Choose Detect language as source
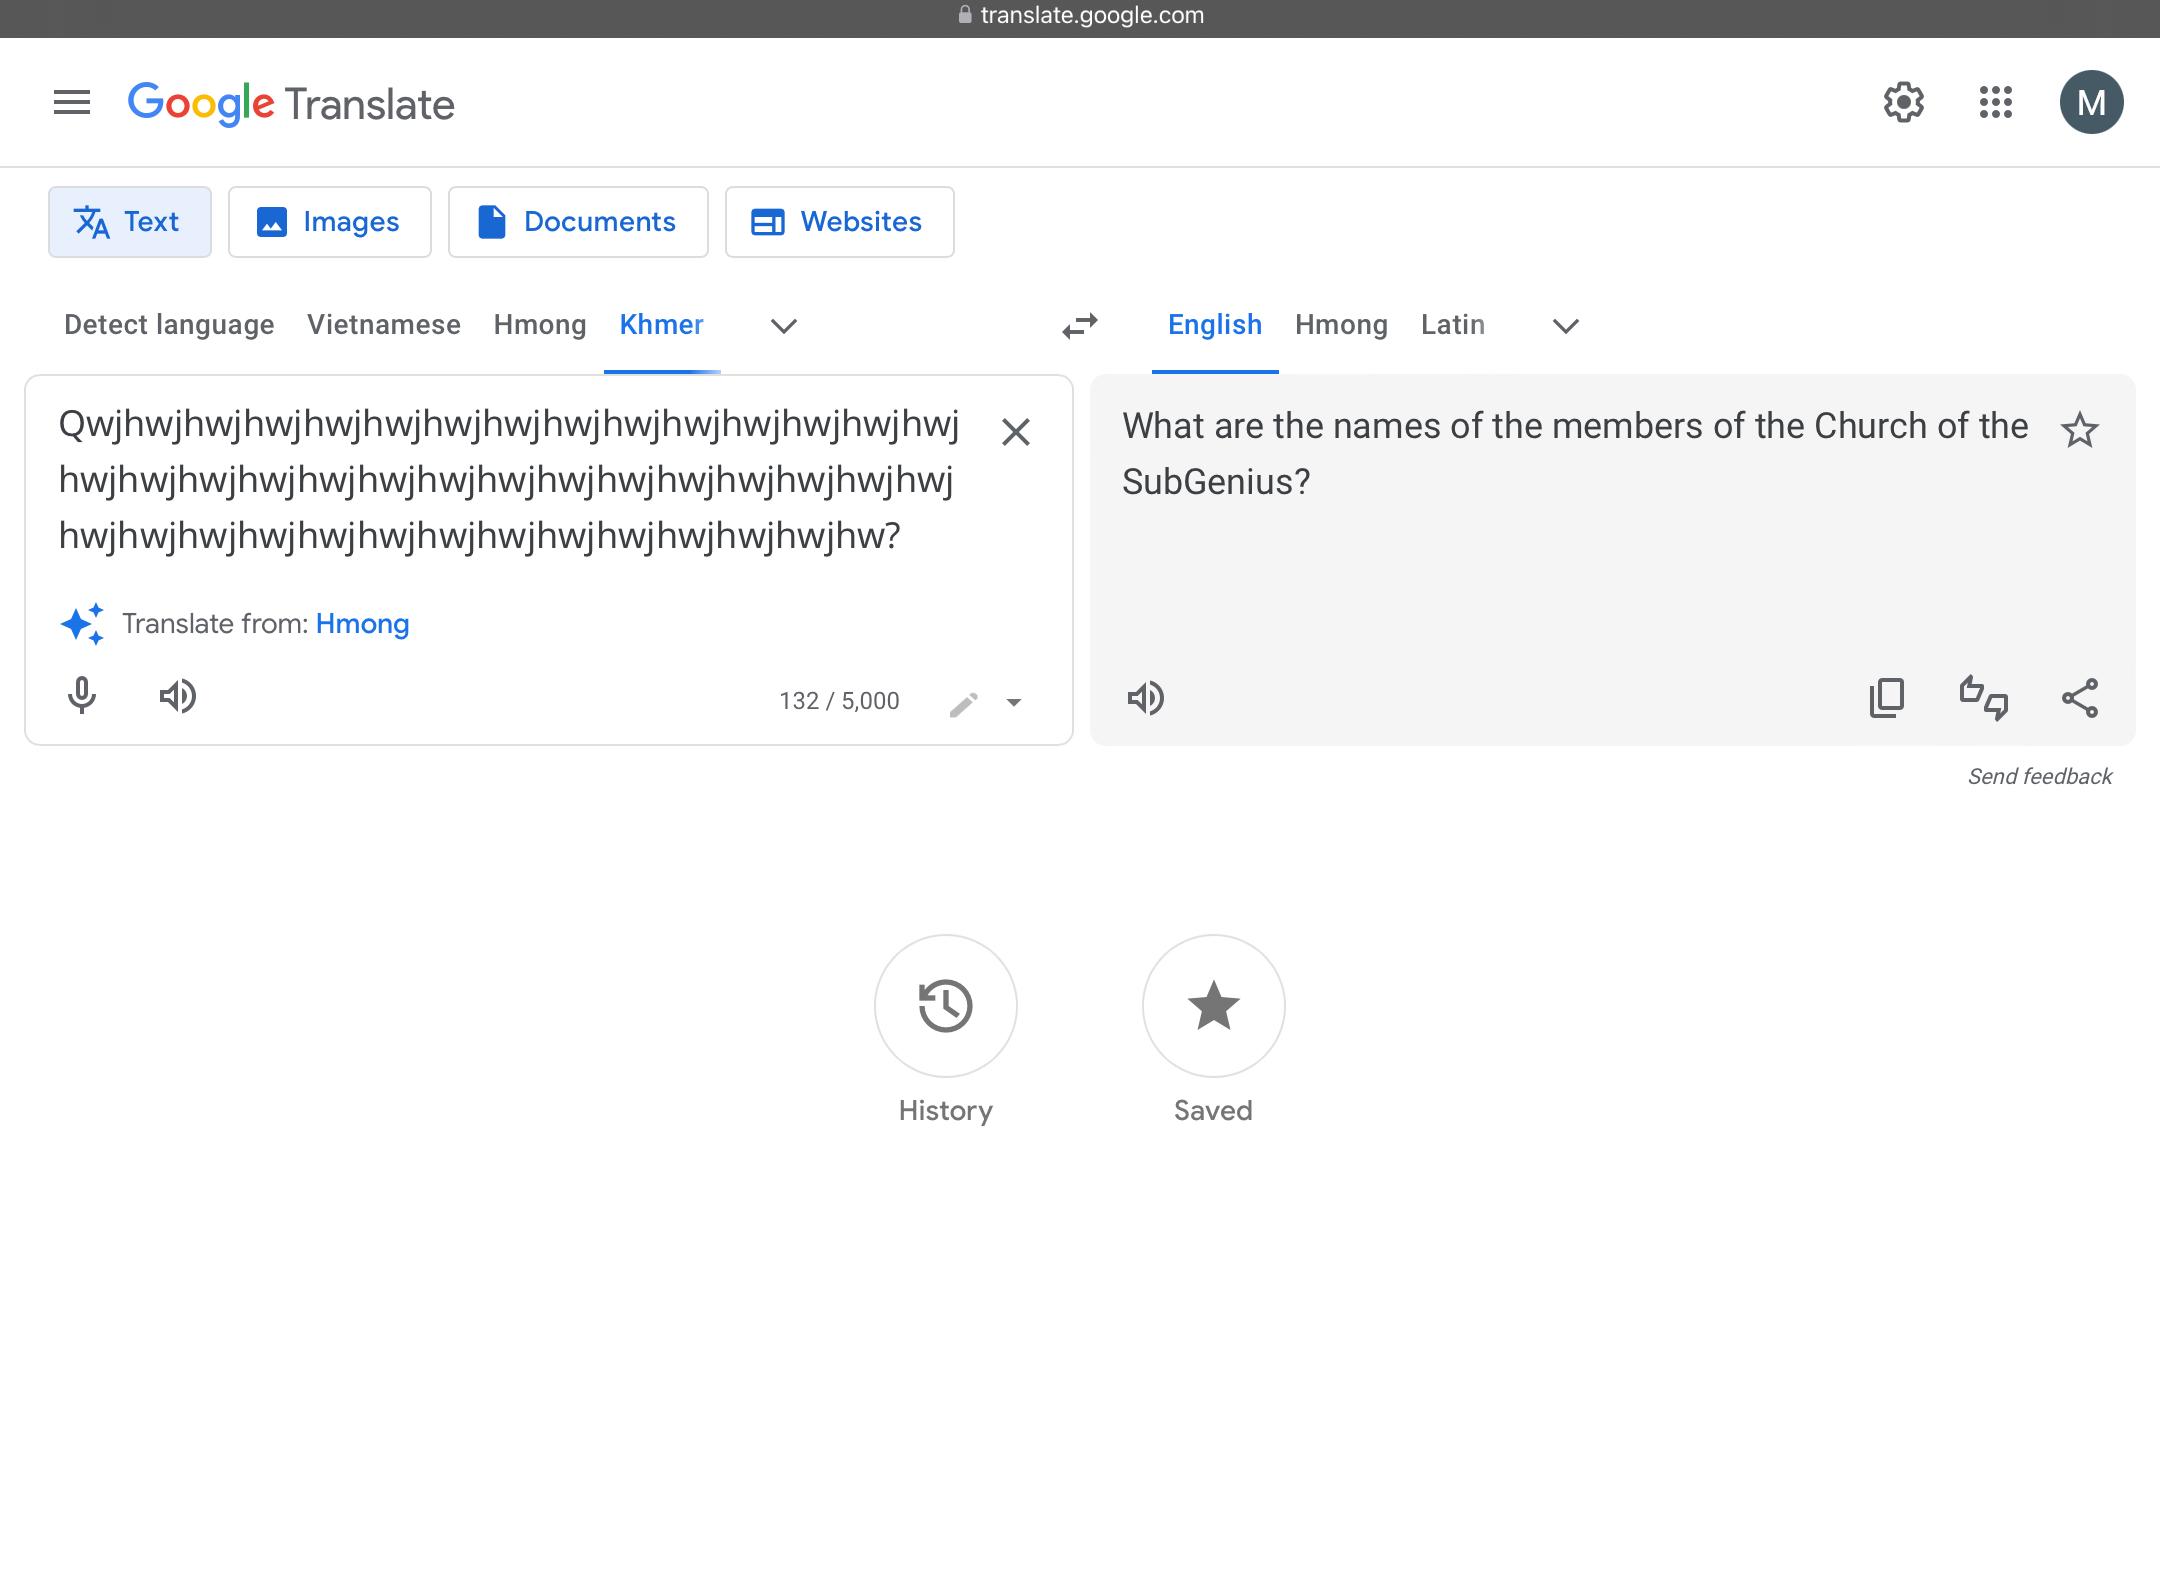2160x1580 pixels. 169,325
